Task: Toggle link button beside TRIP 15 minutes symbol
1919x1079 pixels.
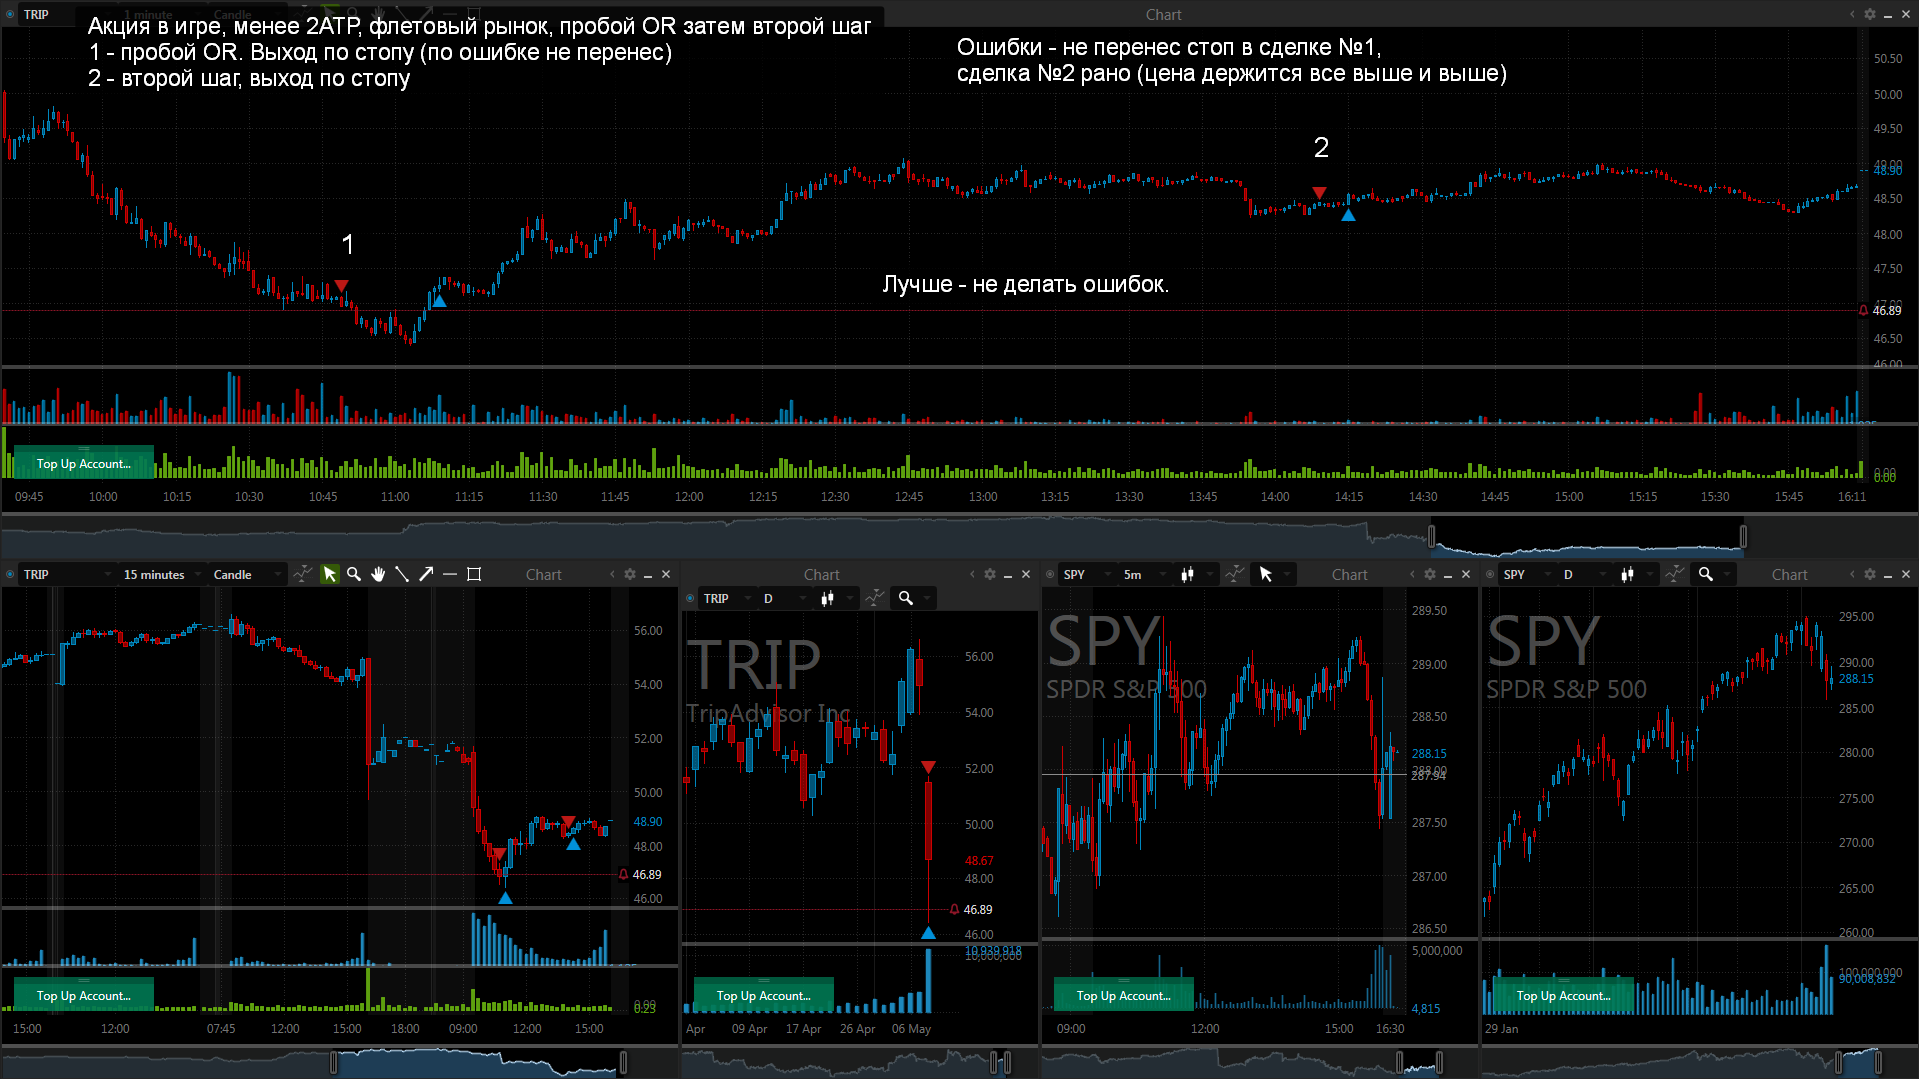Action: (10, 574)
